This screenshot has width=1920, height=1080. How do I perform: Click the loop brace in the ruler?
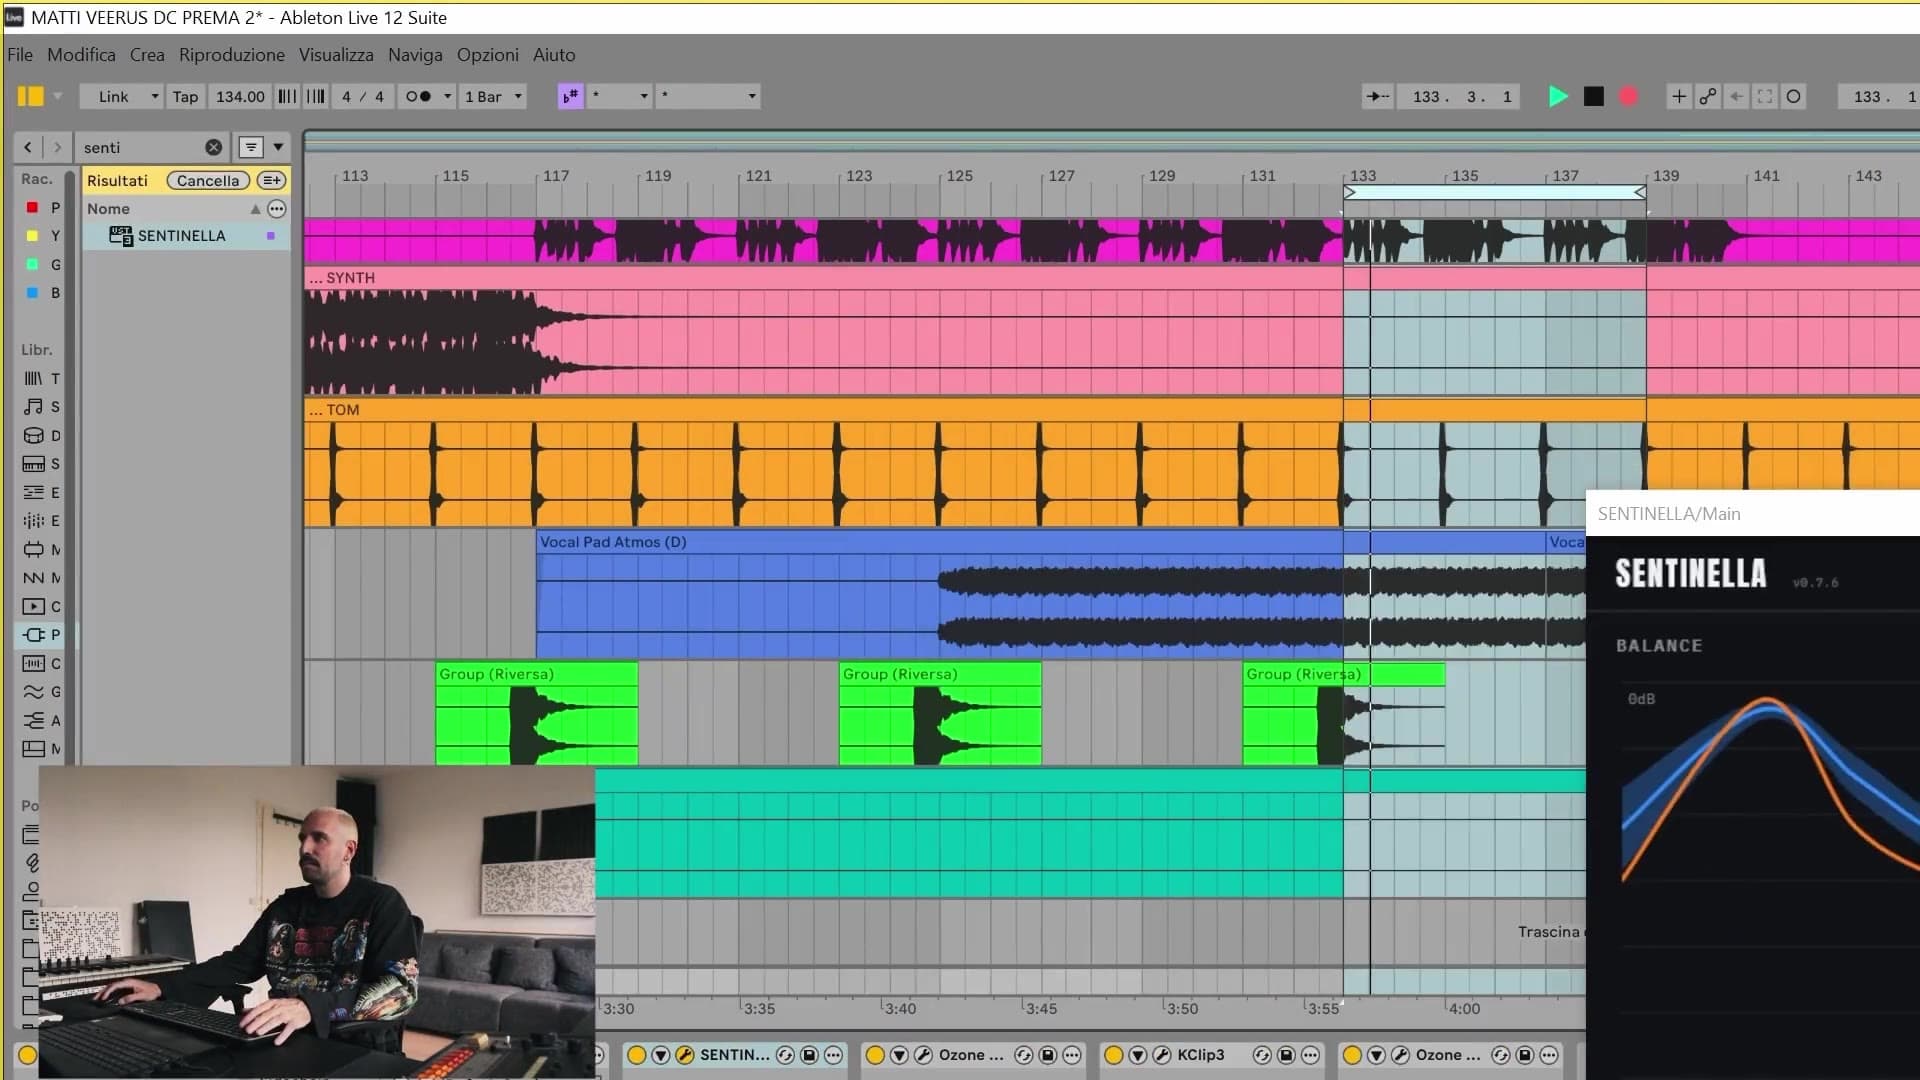pyautogui.click(x=1495, y=192)
